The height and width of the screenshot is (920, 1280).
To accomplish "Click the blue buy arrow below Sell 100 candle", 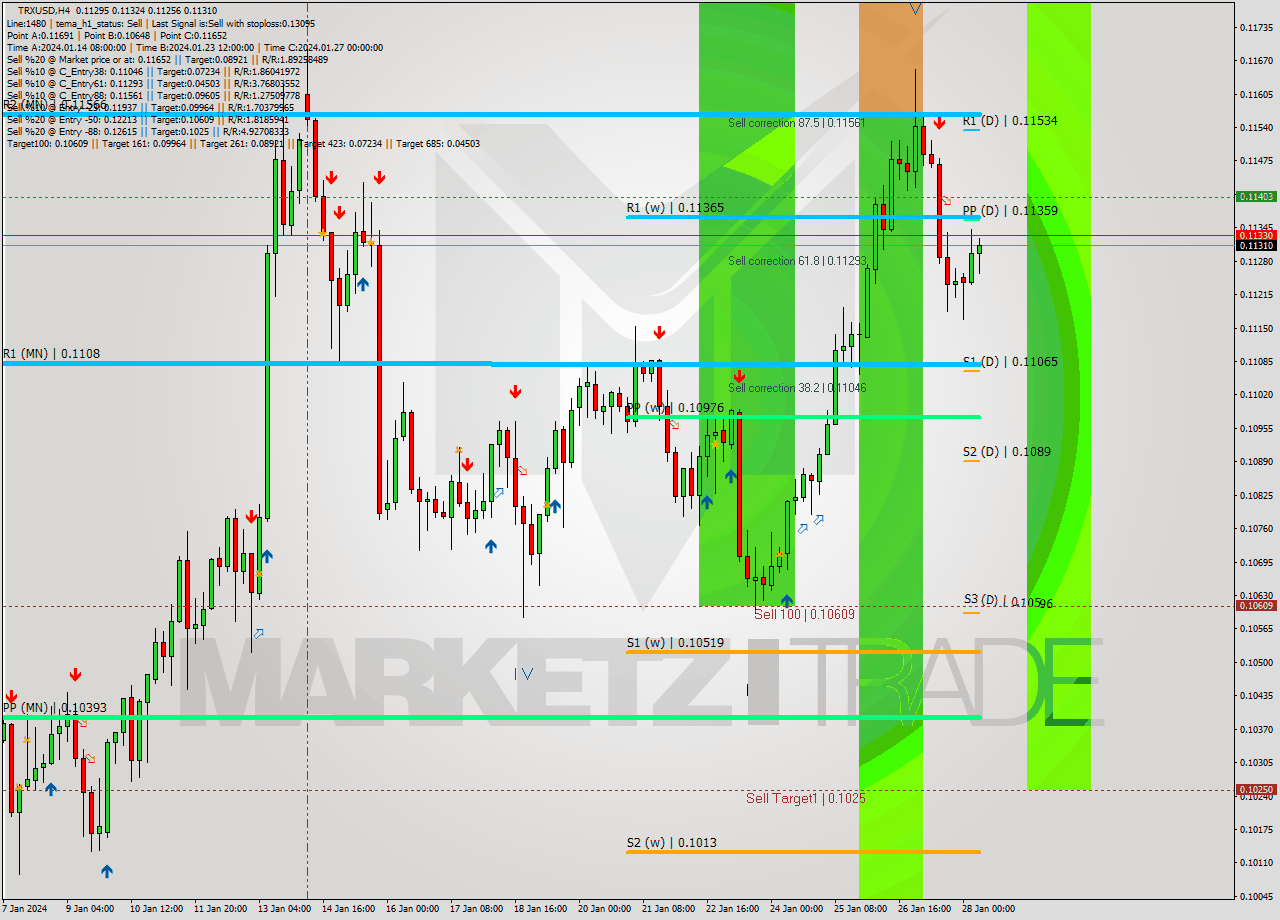I will pyautogui.click(x=787, y=600).
